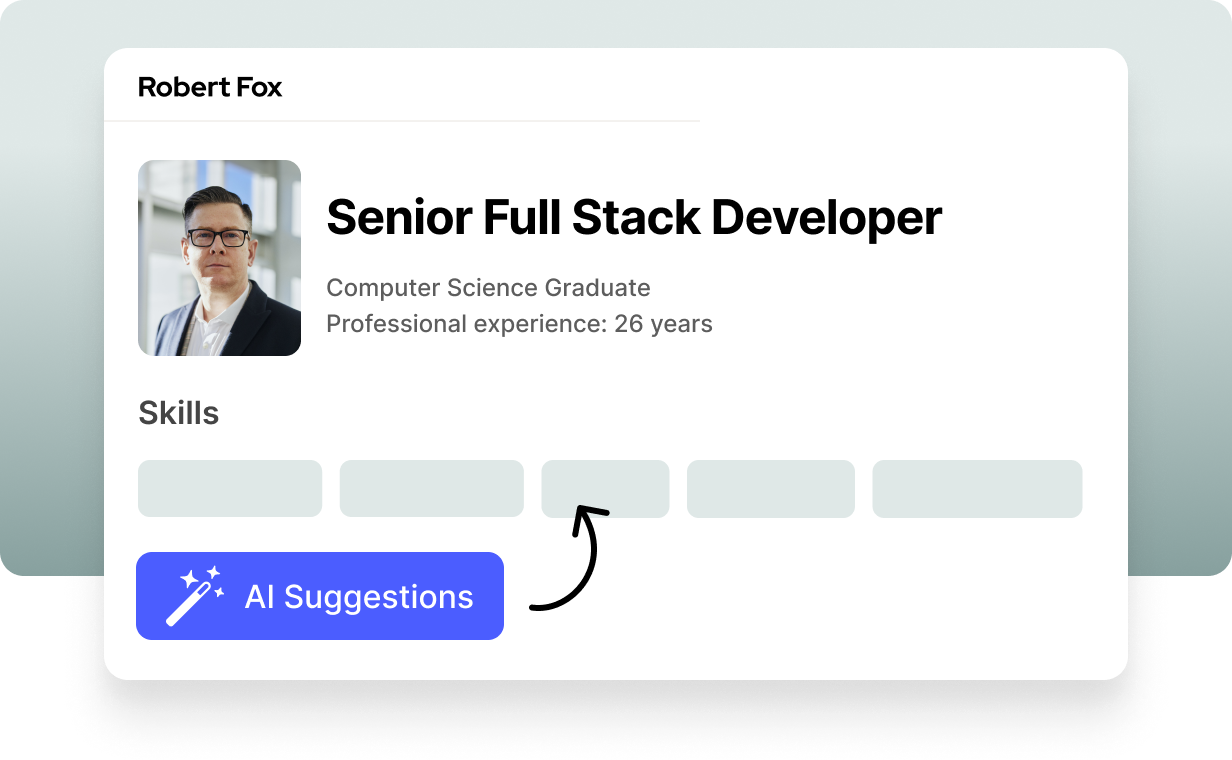Click the Senior Full Stack Developer title

(x=634, y=217)
